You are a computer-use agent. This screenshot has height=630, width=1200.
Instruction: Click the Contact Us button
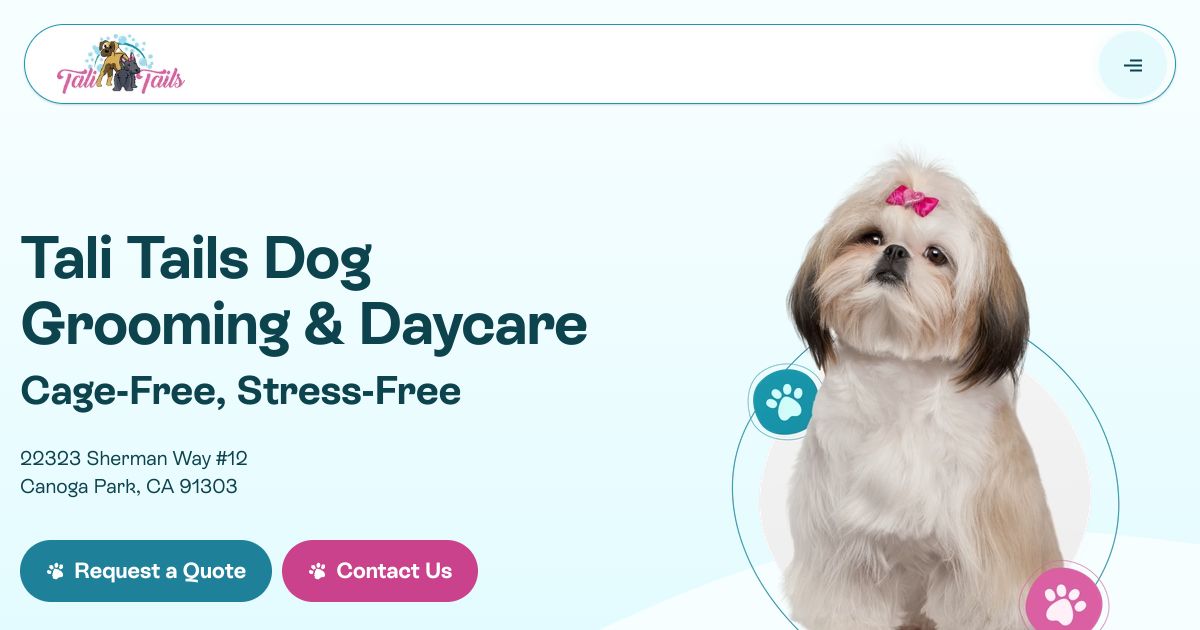click(x=380, y=571)
